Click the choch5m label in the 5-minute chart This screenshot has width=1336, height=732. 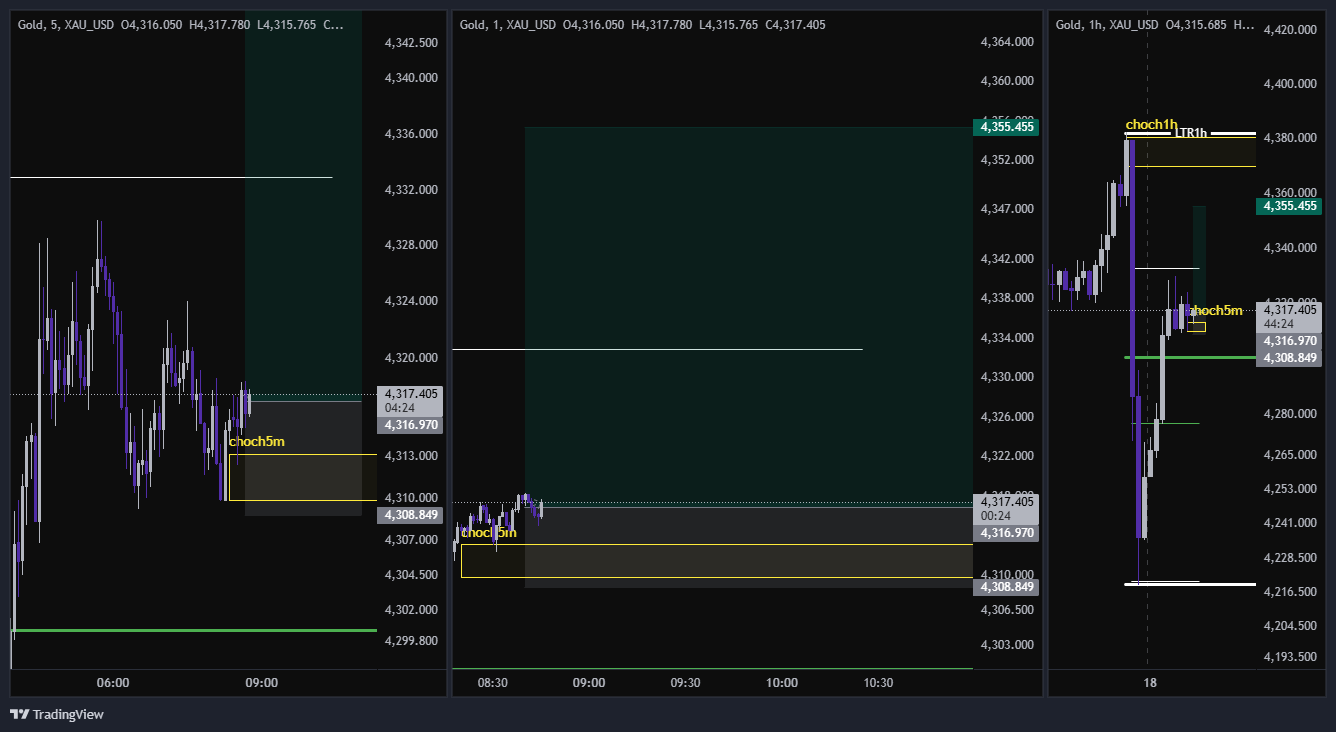click(x=257, y=441)
